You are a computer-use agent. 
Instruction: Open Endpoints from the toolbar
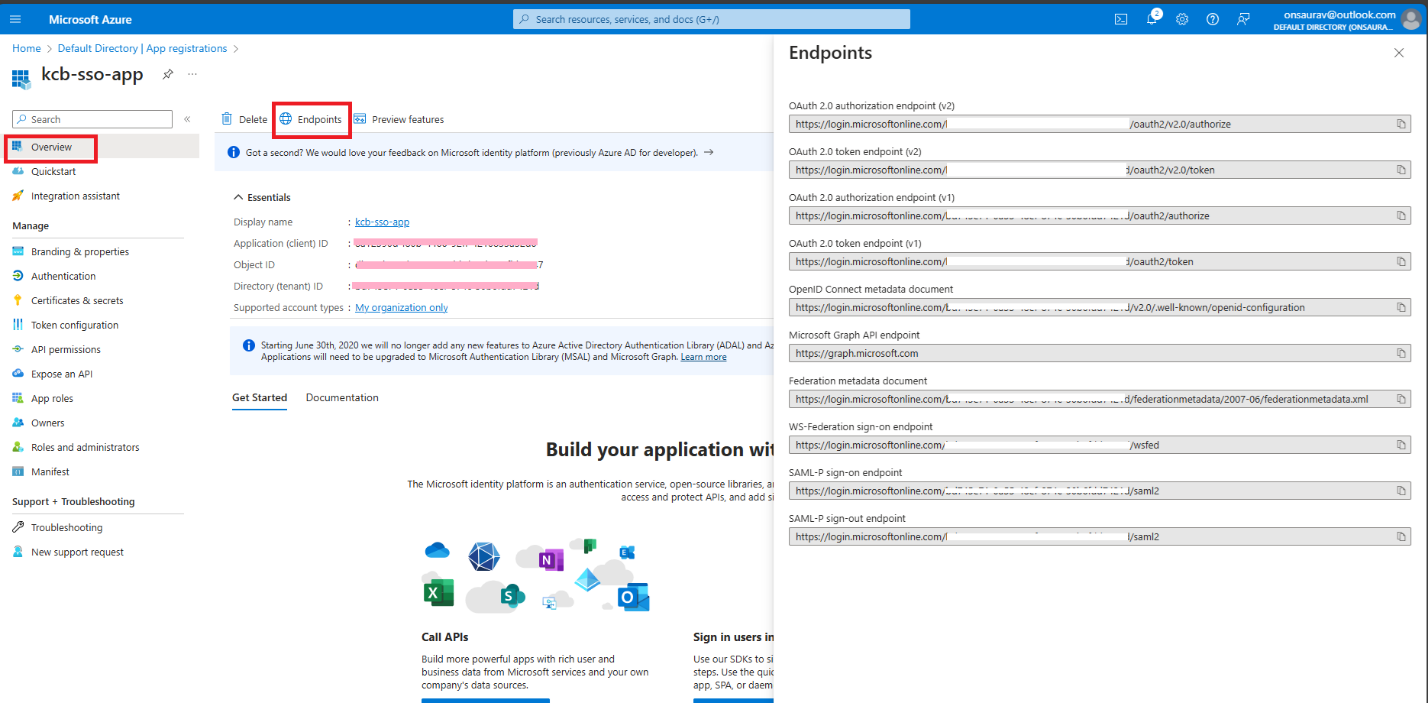coord(311,119)
